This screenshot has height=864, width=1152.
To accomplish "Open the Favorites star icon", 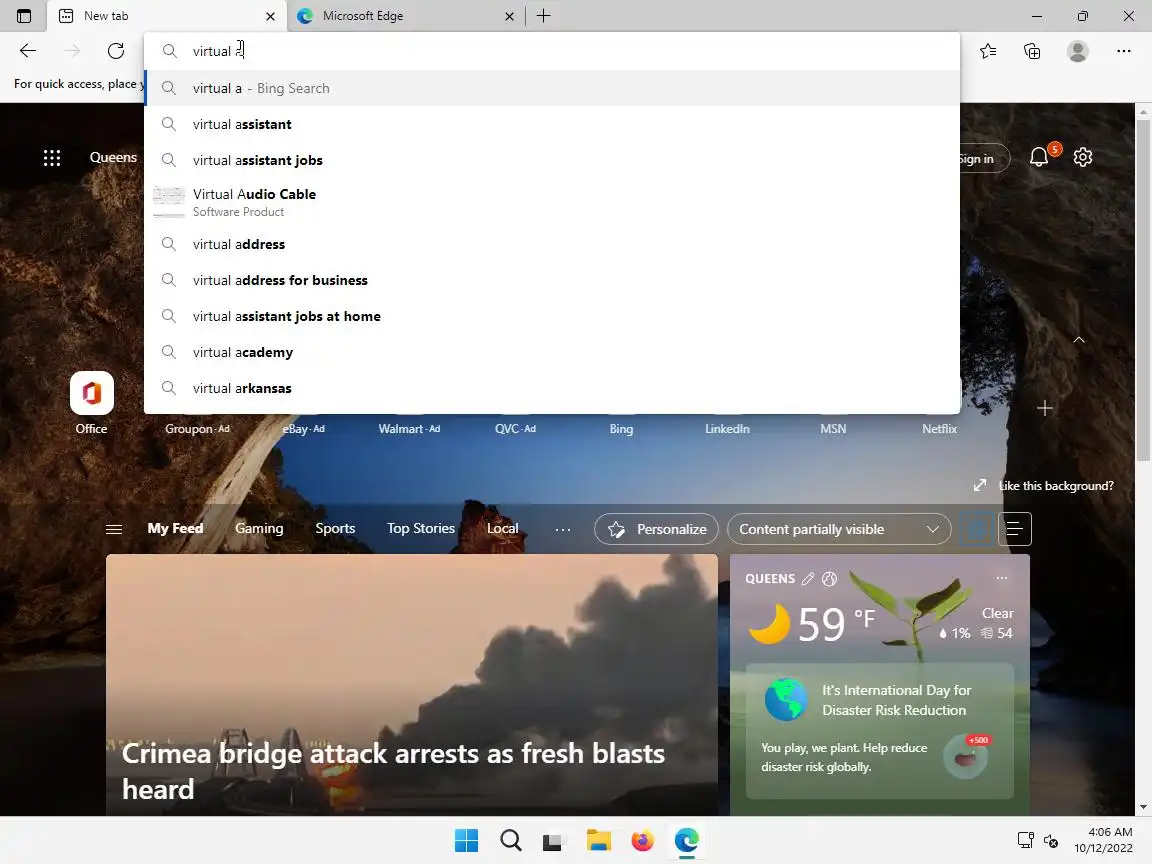I will pyautogui.click(x=988, y=51).
